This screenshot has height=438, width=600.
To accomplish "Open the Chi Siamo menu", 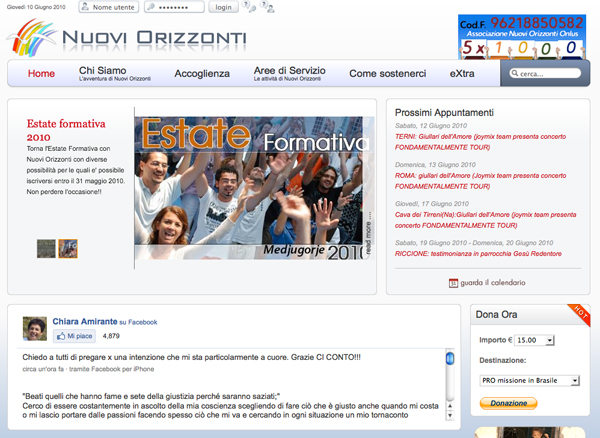I will pos(103,73).
